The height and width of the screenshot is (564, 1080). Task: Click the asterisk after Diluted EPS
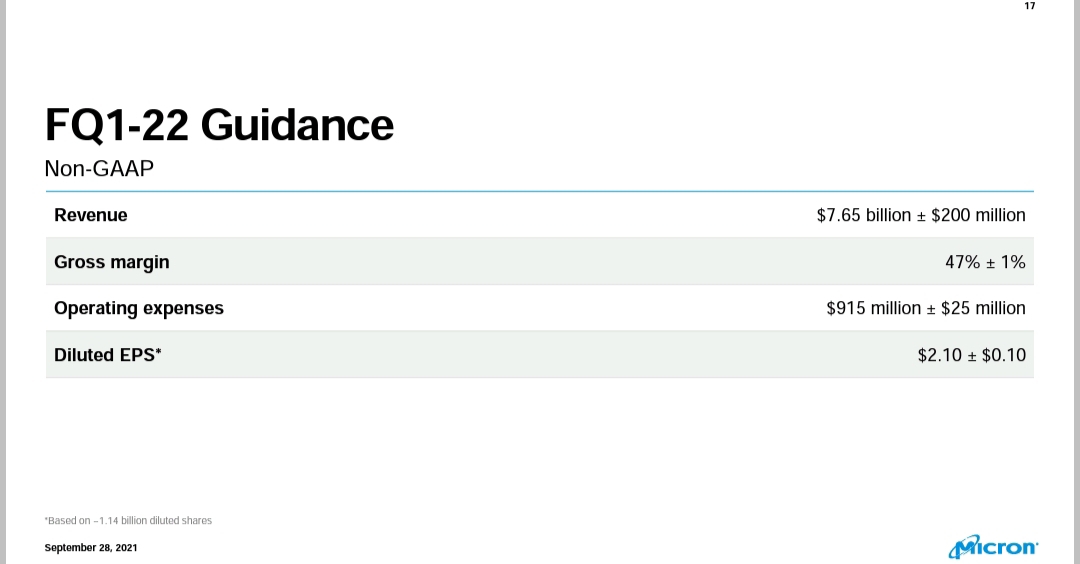[x=158, y=351]
